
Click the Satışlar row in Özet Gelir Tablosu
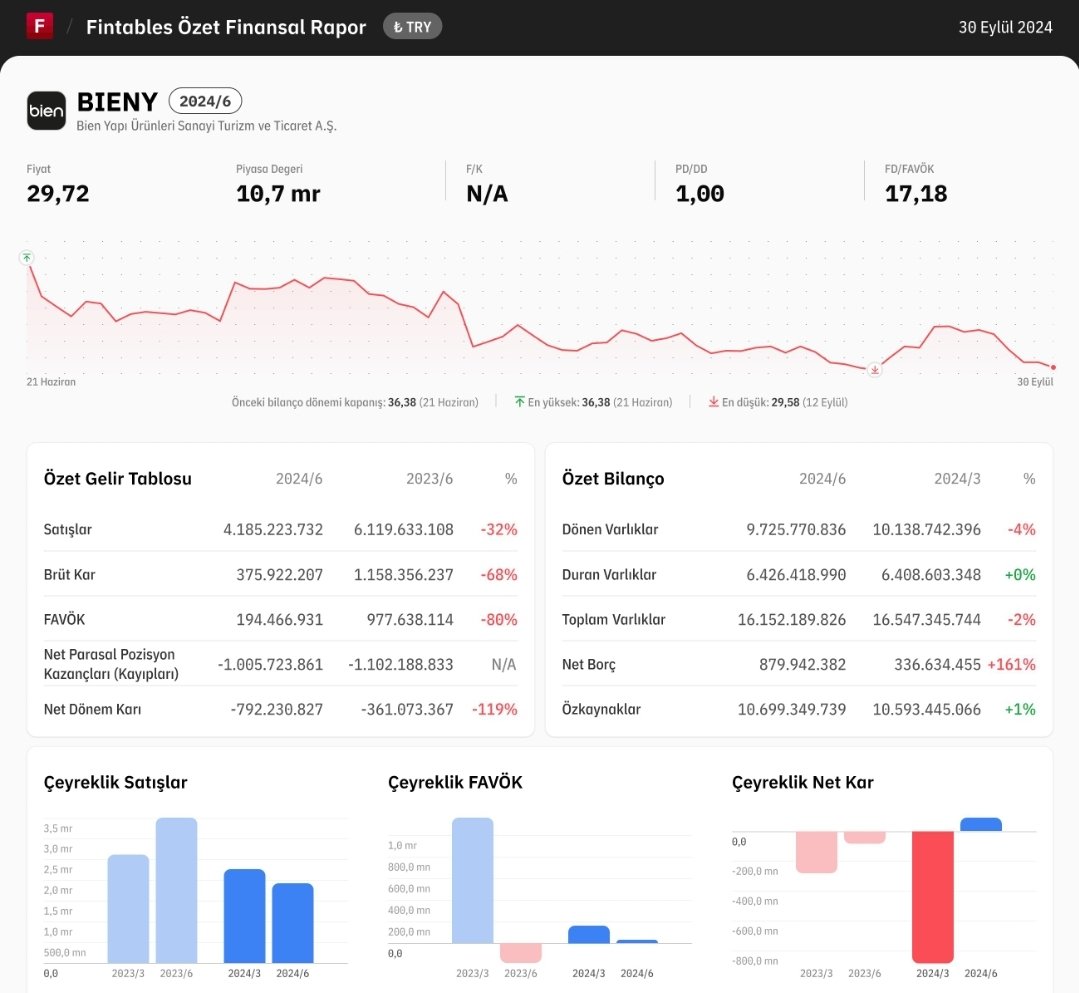(x=280, y=529)
